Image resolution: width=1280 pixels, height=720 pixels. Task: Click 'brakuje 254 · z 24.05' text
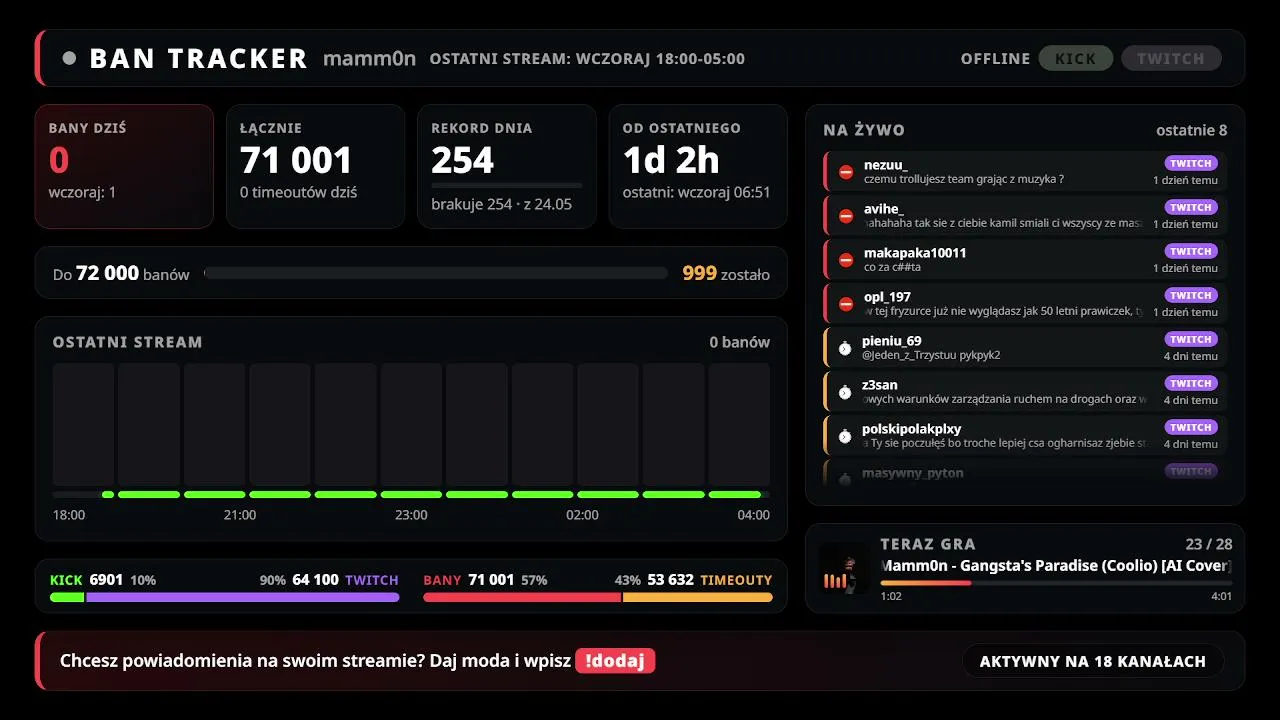[501, 204]
